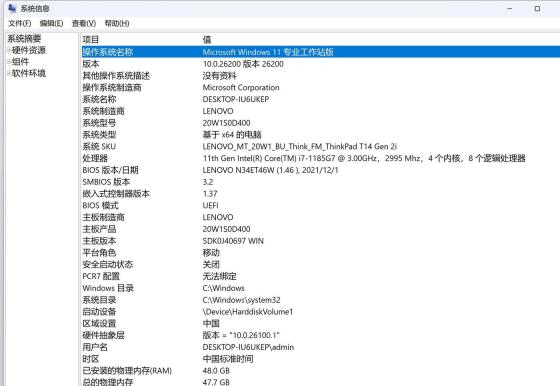Select the 硬件资源 tree item label
This screenshot has height=386, width=560.
(x=29, y=50)
